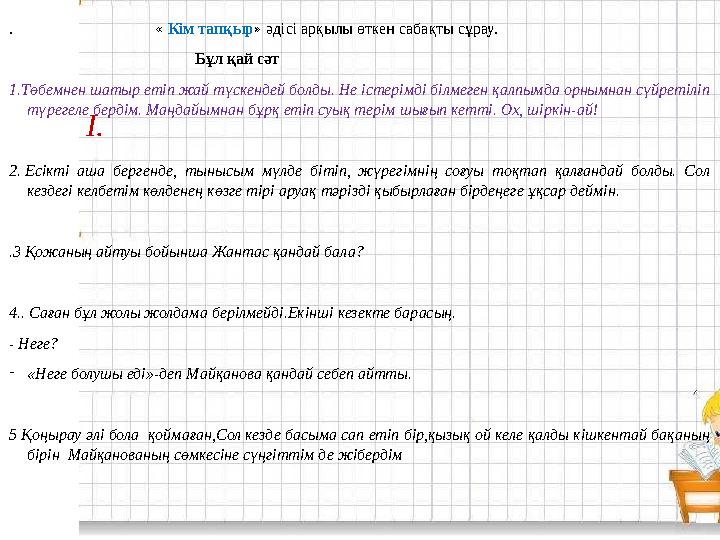Click the sentence beginning «5 Қоңырау әлі бола қоймаған»

[360, 434]
